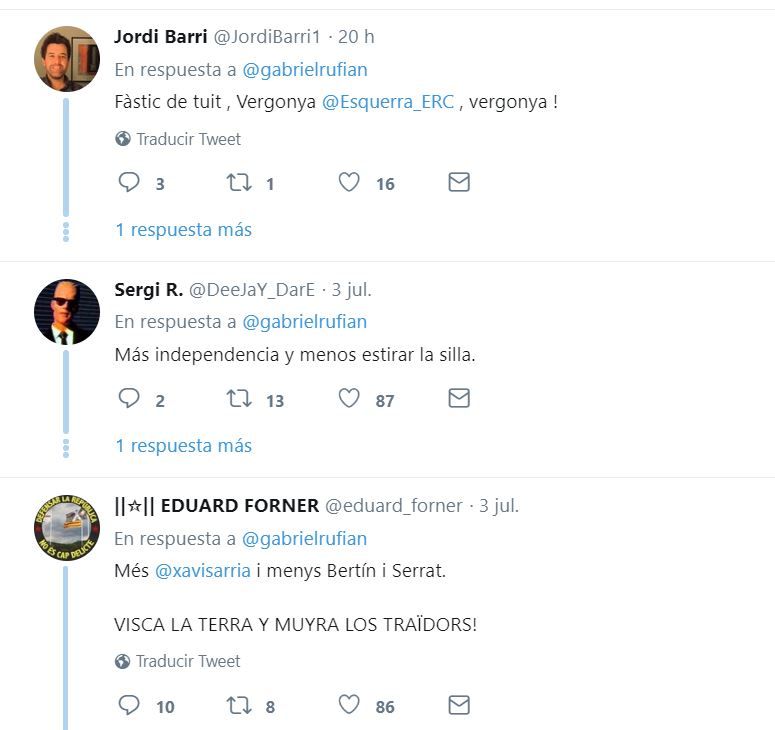Open Jordi Barri's profile avatar
The width and height of the screenshot is (775, 730).
point(67,58)
